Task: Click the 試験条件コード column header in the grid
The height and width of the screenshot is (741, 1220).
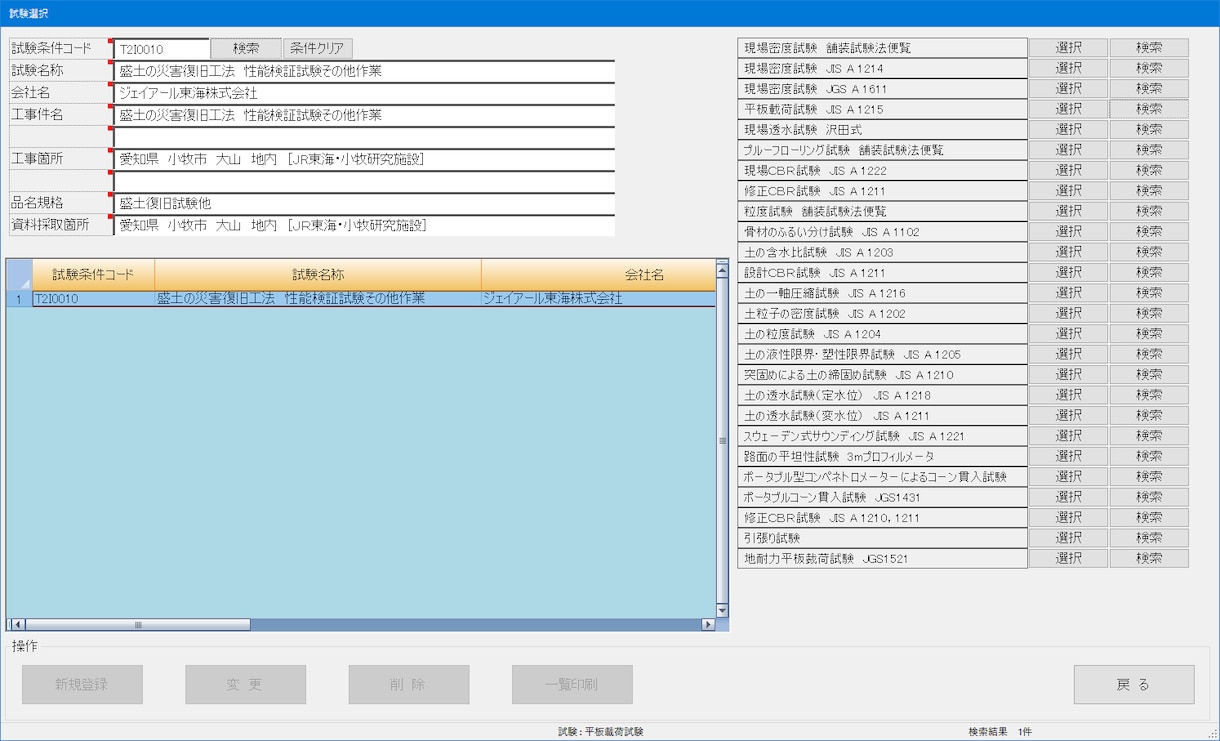Action: (x=93, y=274)
